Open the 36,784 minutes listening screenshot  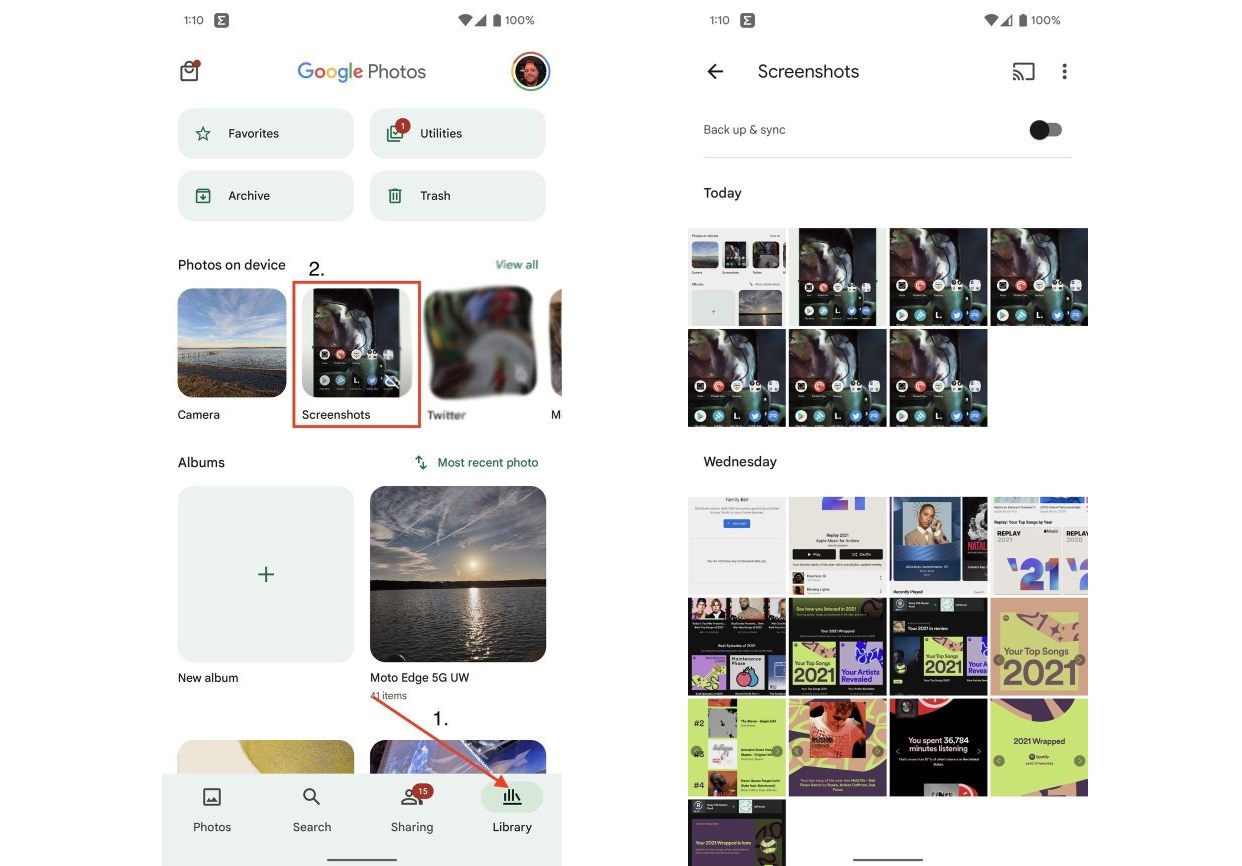939,747
